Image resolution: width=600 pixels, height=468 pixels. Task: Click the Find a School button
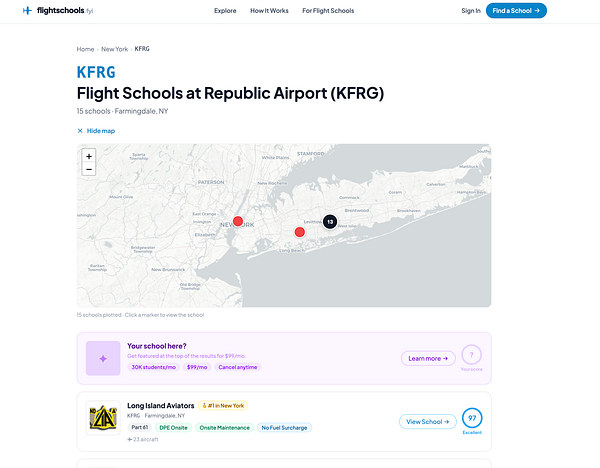click(x=516, y=11)
